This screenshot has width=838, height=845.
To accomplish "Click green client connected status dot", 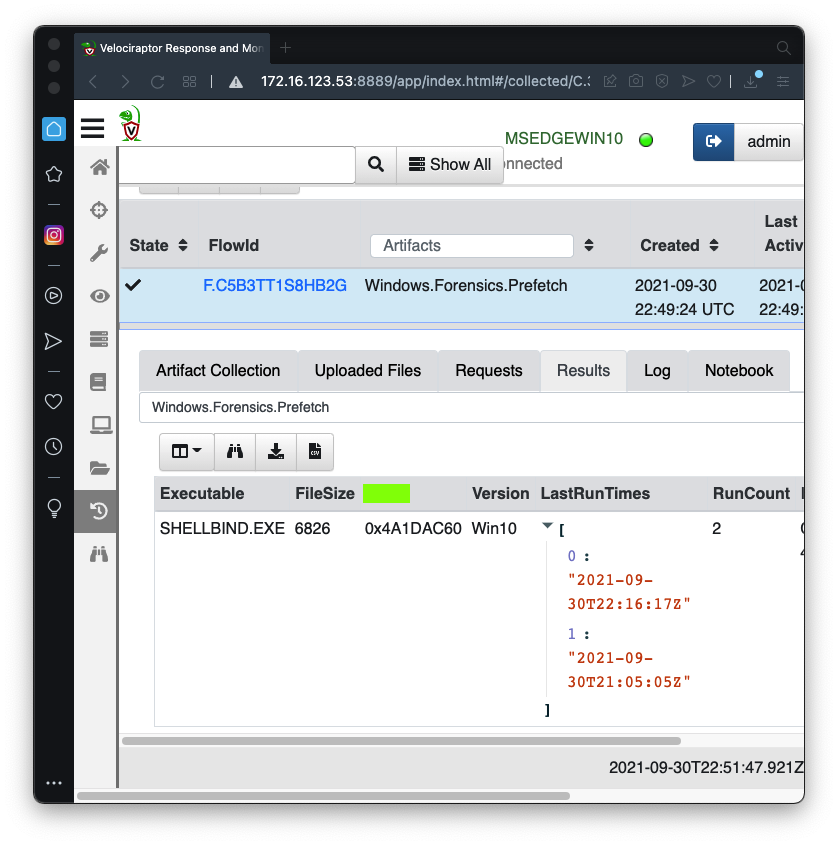I will 646,140.
